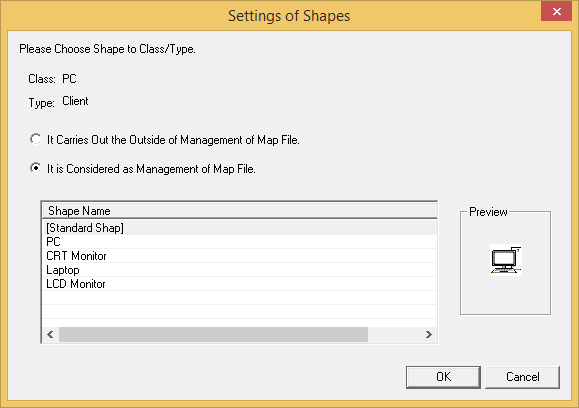Select 'It is Considered as Management' radio button
This screenshot has height=408, width=579.
(35, 168)
